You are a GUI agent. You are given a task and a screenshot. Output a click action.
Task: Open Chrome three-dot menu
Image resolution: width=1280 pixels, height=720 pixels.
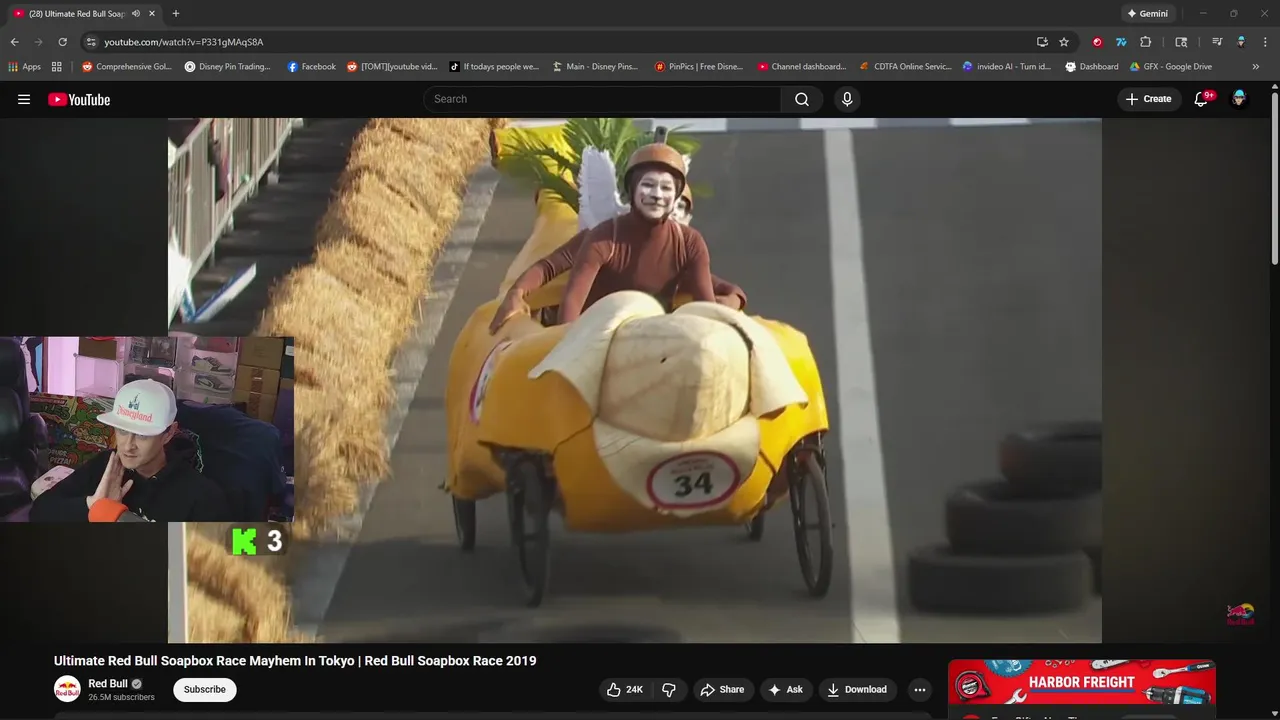1265,42
